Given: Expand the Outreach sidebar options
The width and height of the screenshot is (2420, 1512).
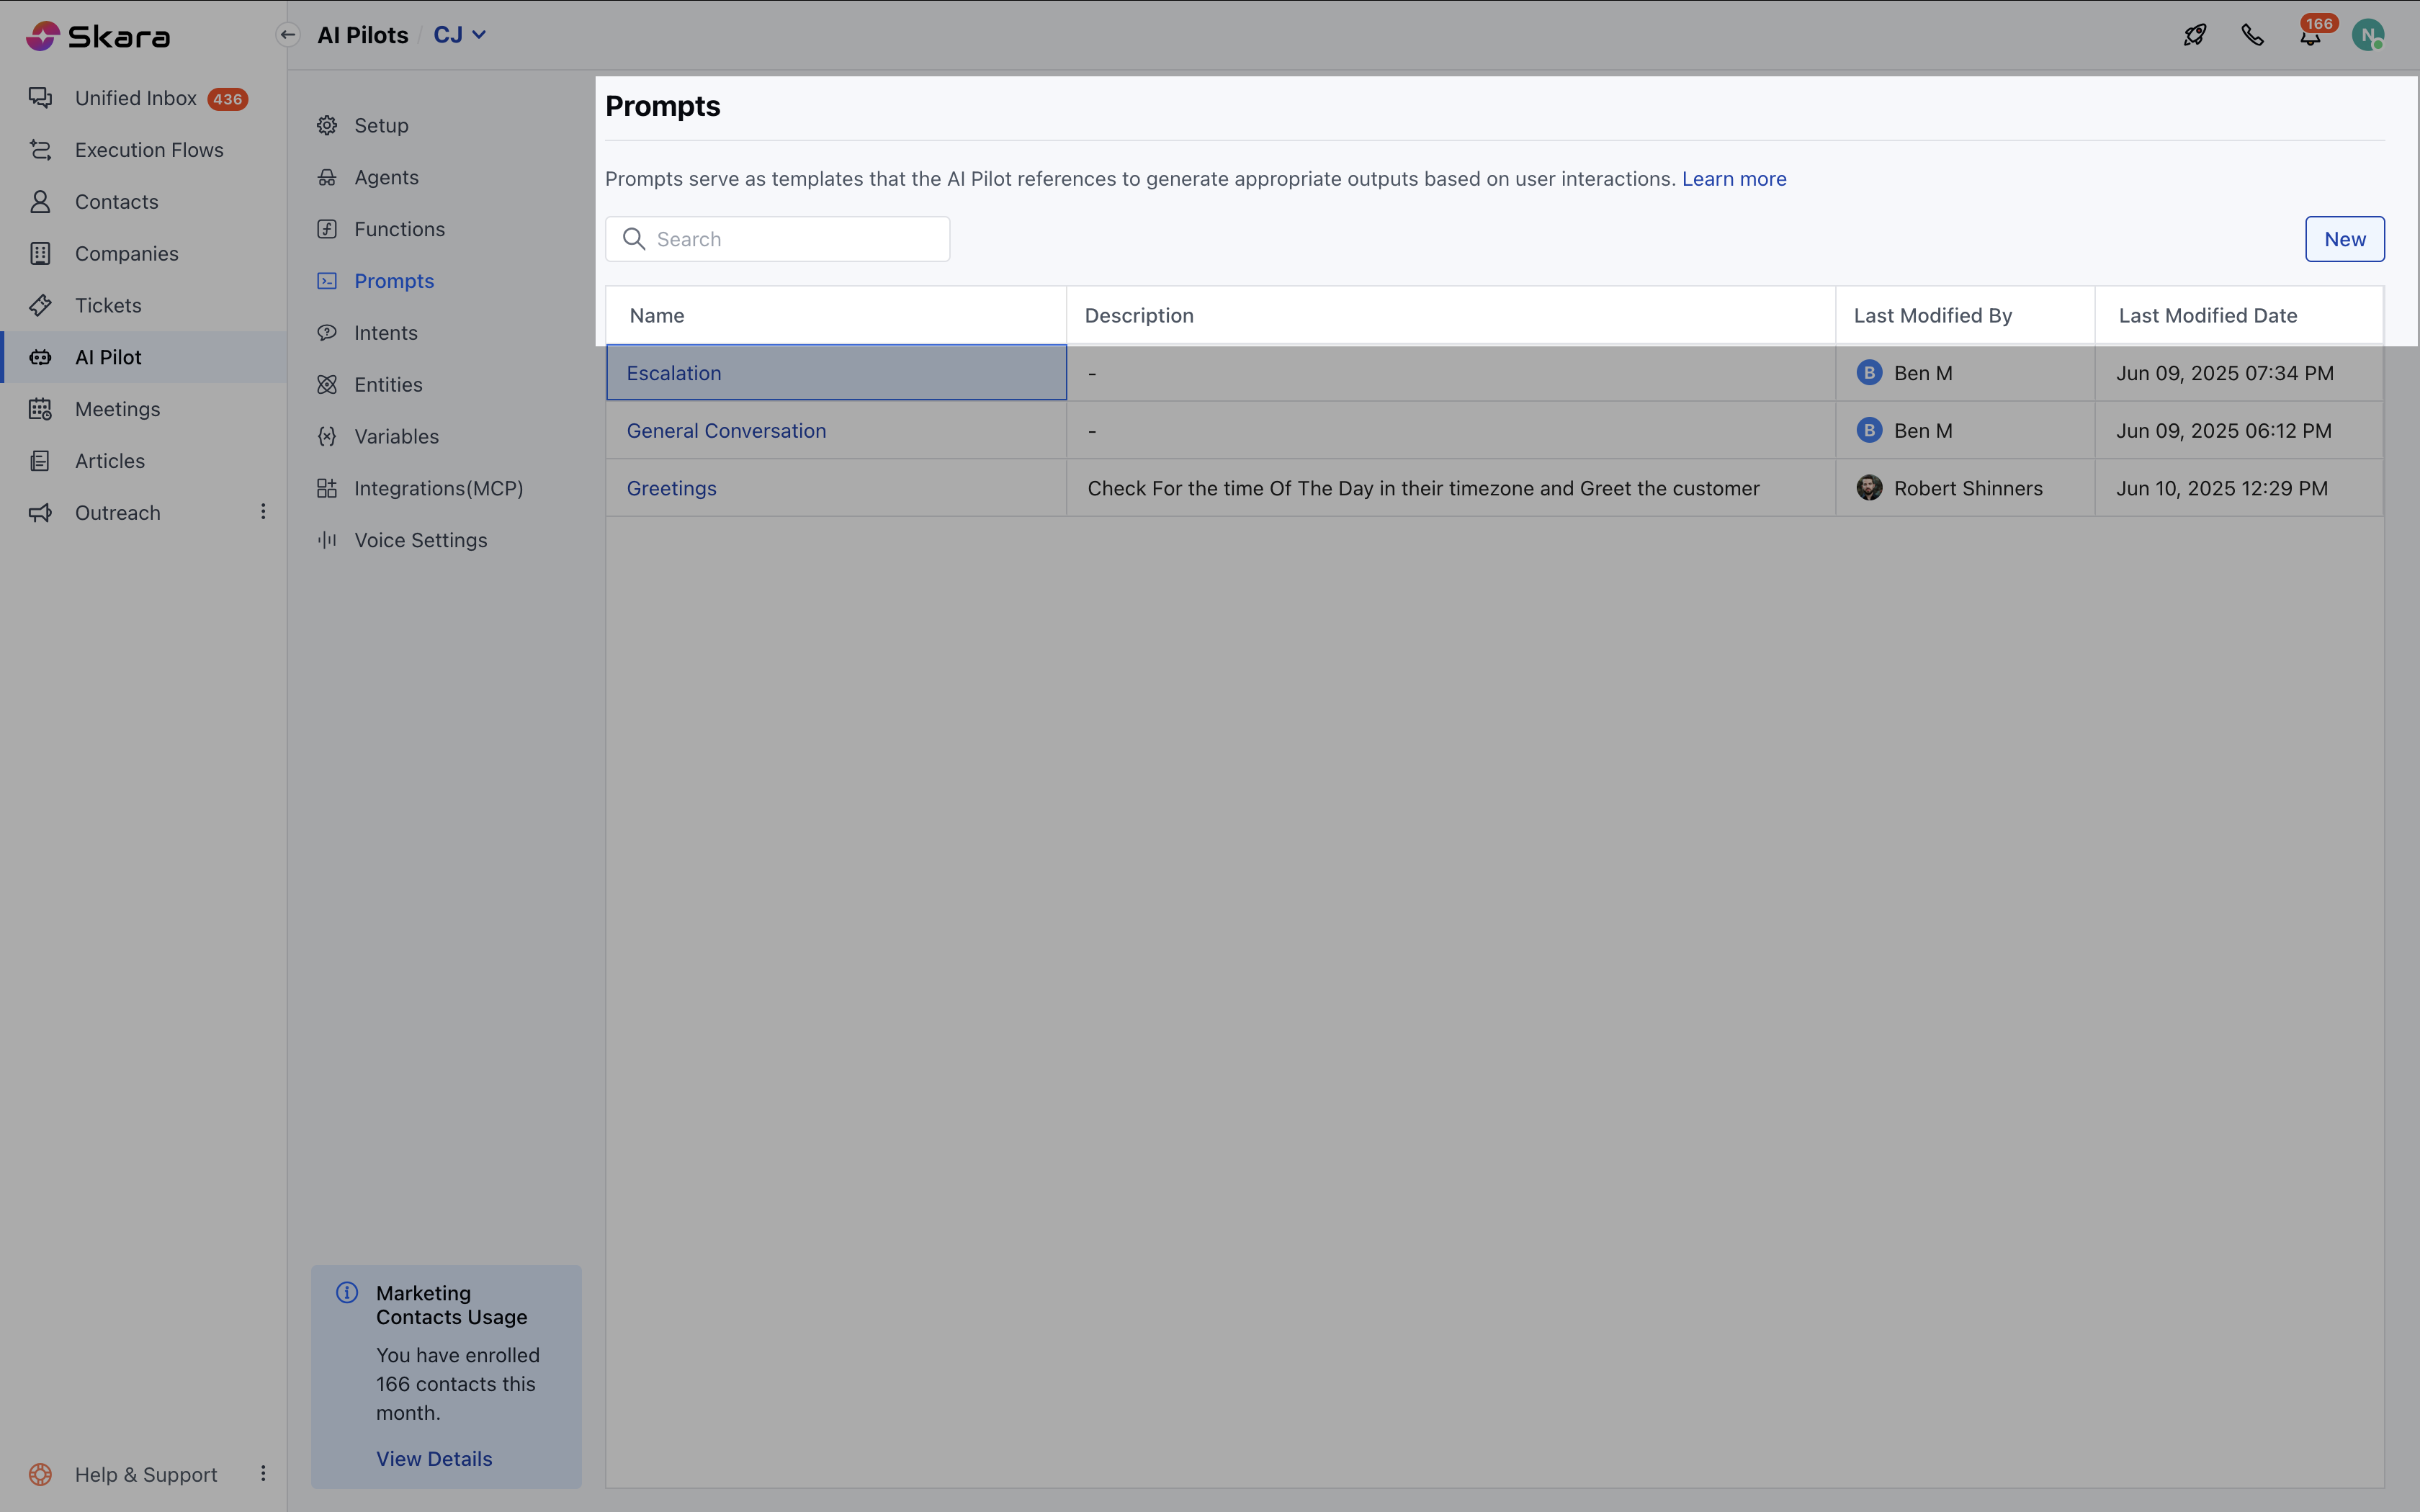Looking at the screenshot, I should pos(263,512).
